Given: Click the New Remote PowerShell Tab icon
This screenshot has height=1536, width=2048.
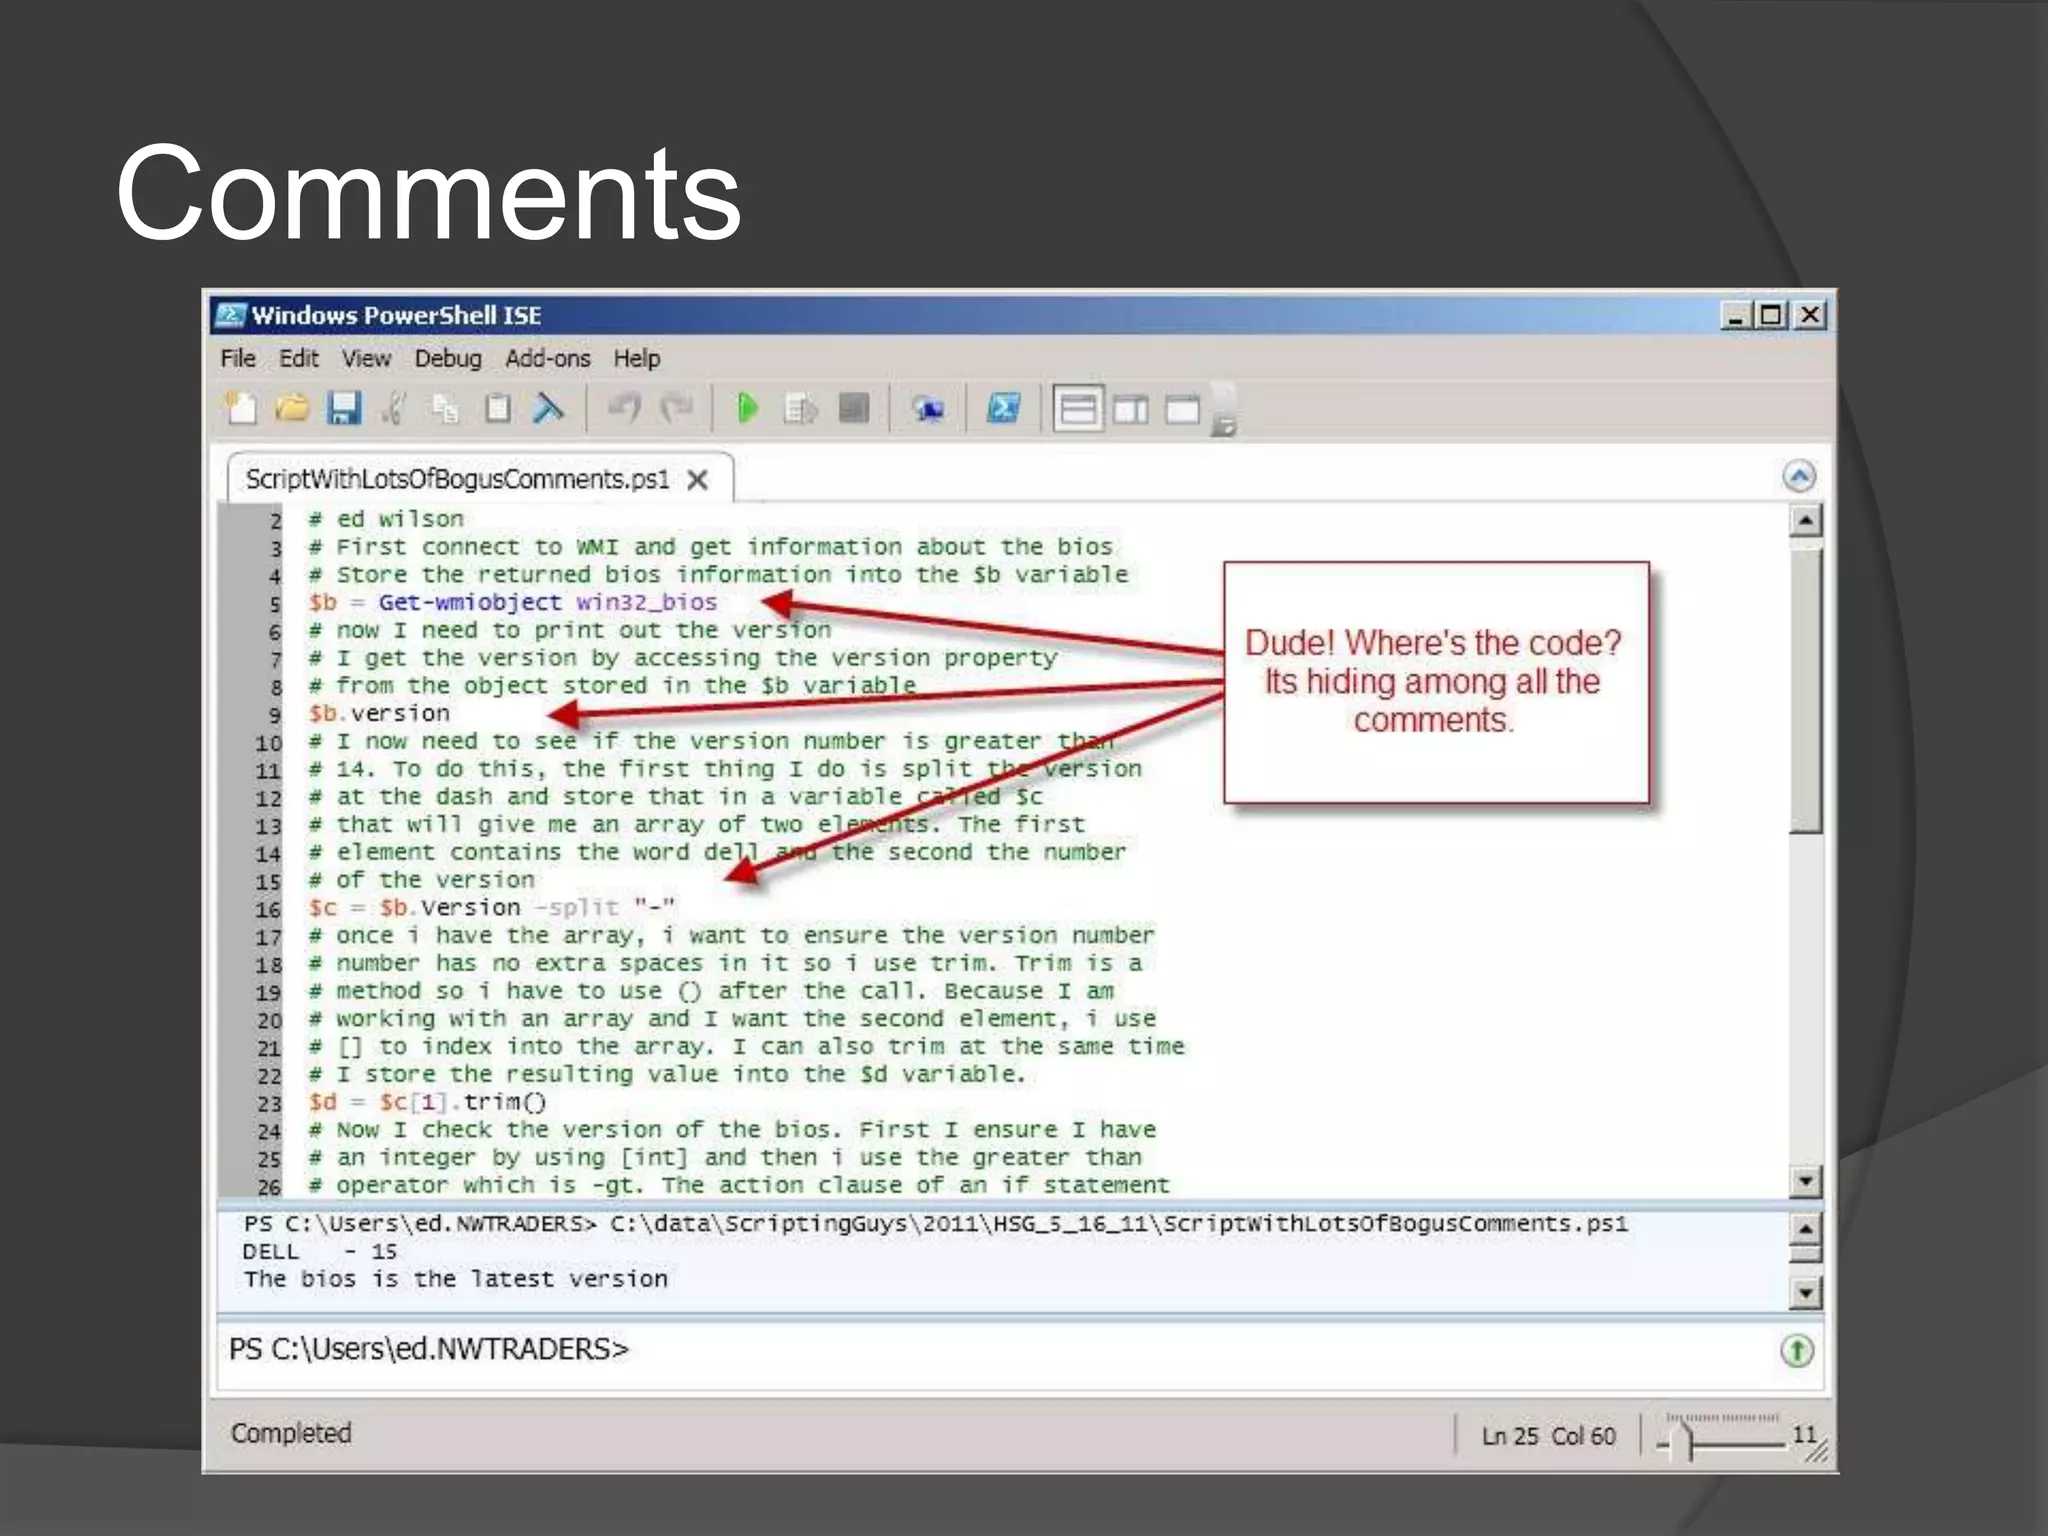Looking at the screenshot, I should pyautogui.click(x=928, y=409).
